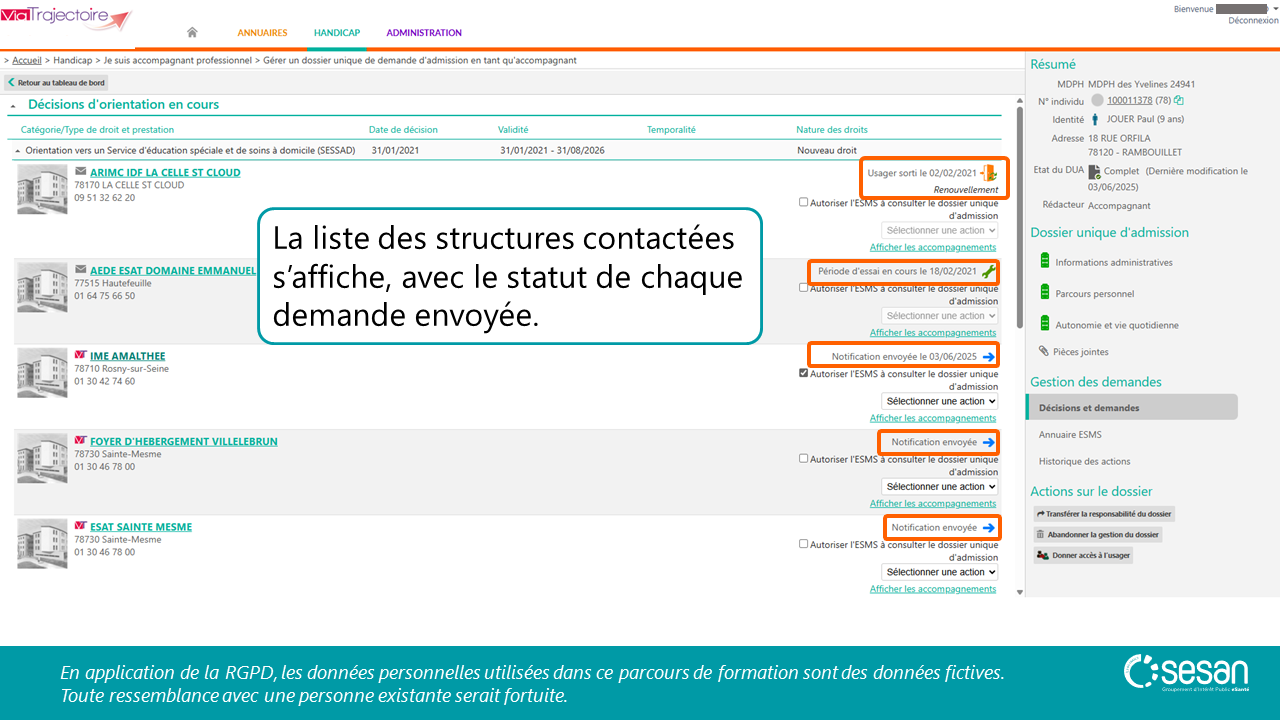
Task: Click the Nature des droits column header
Action: click(832, 130)
